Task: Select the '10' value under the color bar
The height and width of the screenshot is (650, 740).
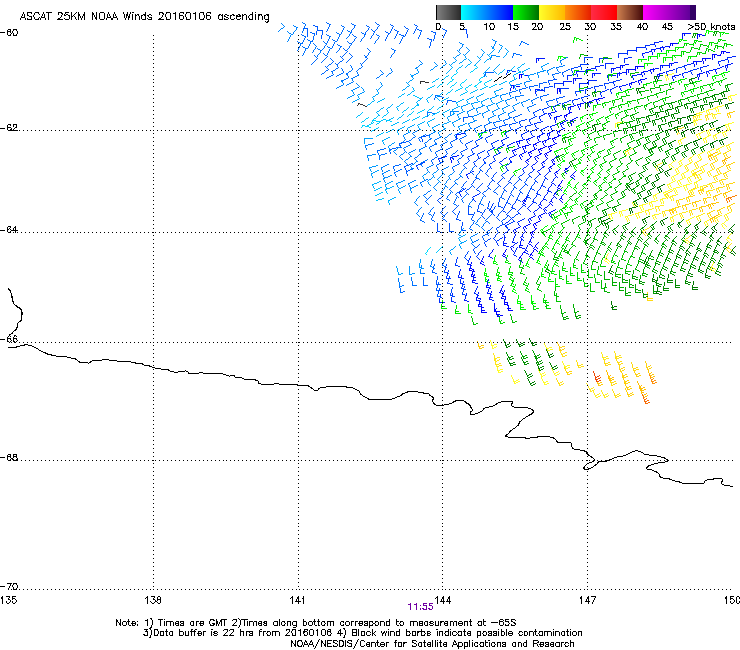Action: pyautogui.click(x=489, y=27)
